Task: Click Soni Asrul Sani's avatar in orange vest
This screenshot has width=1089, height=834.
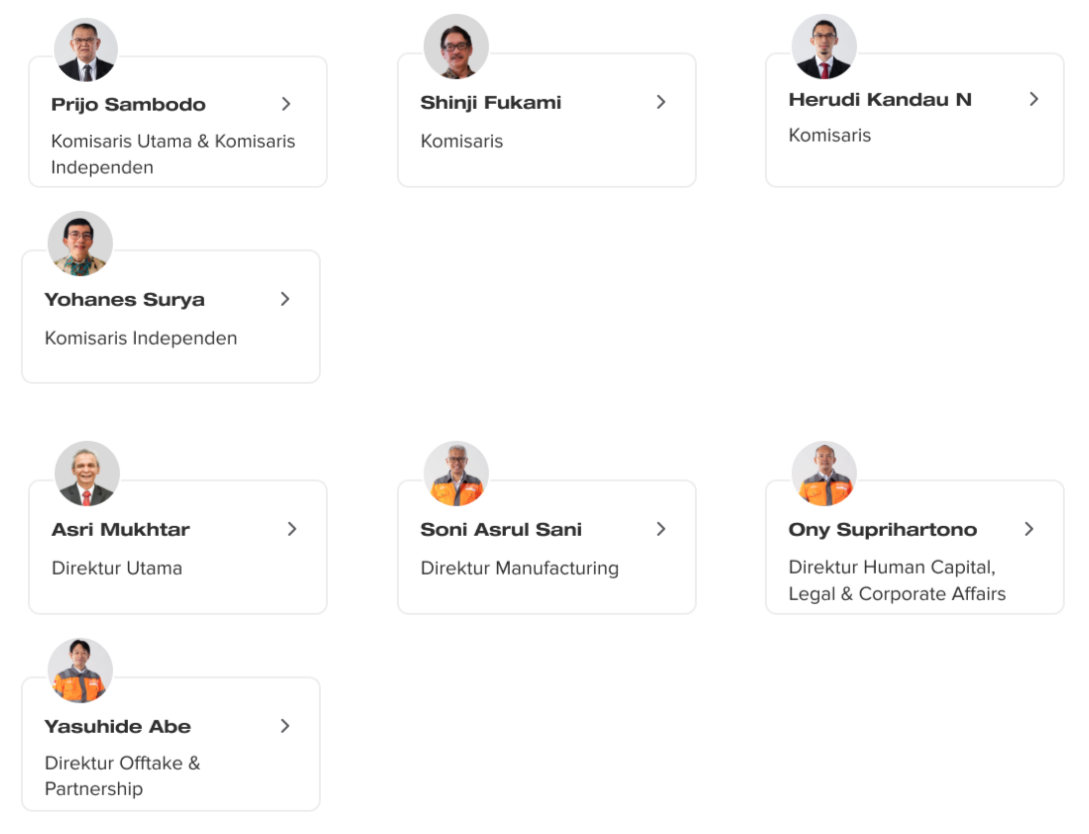Action: tap(456, 474)
